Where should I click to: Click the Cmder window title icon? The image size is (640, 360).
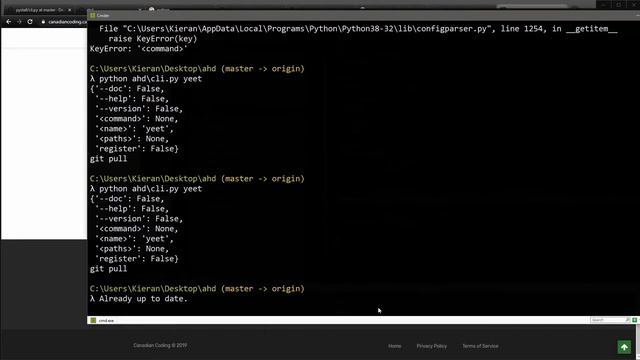point(93,16)
